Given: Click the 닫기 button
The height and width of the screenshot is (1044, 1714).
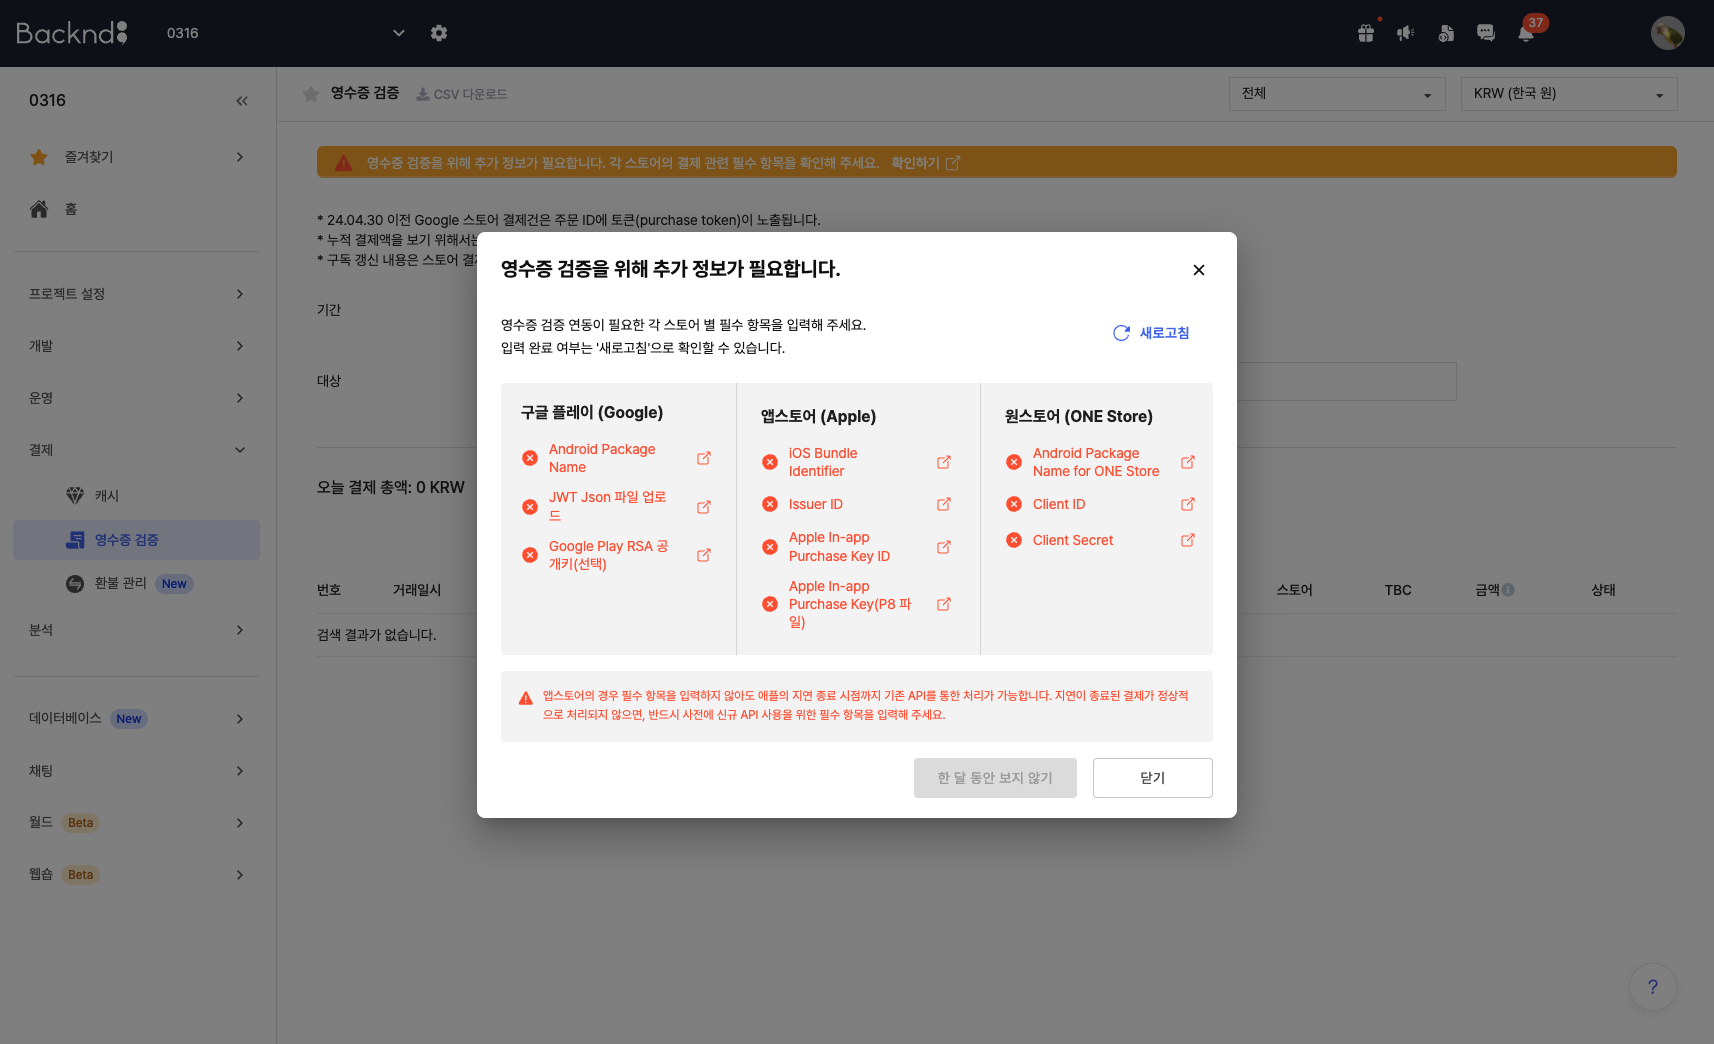Looking at the screenshot, I should [x=1153, y=778].
